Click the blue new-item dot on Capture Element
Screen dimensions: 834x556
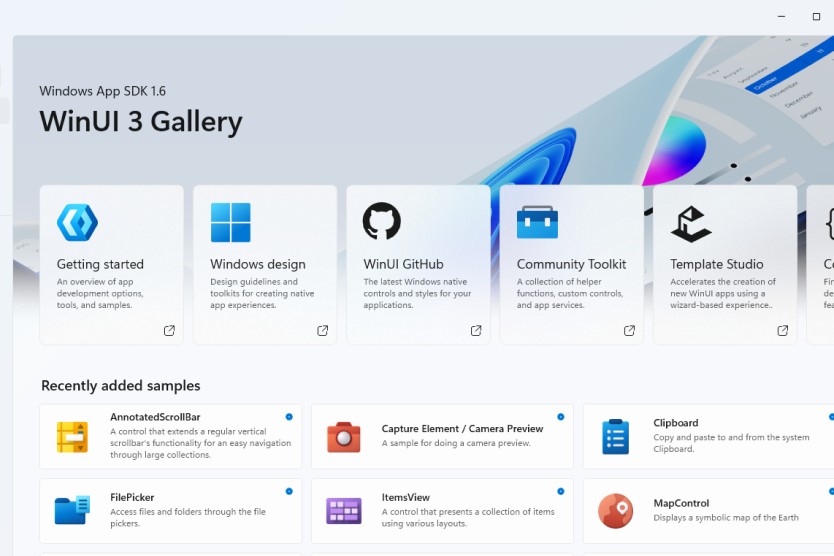click(561, 417)
